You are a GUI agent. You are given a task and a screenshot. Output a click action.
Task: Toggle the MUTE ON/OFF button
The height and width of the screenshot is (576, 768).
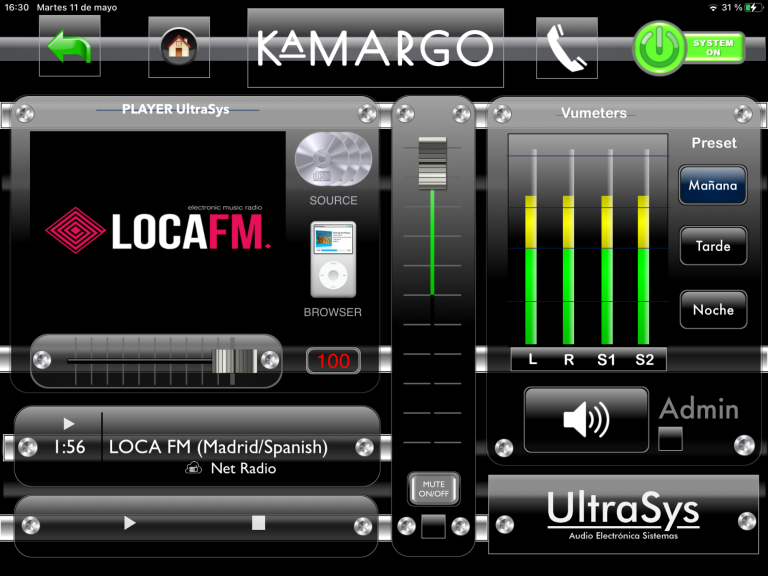433,489
